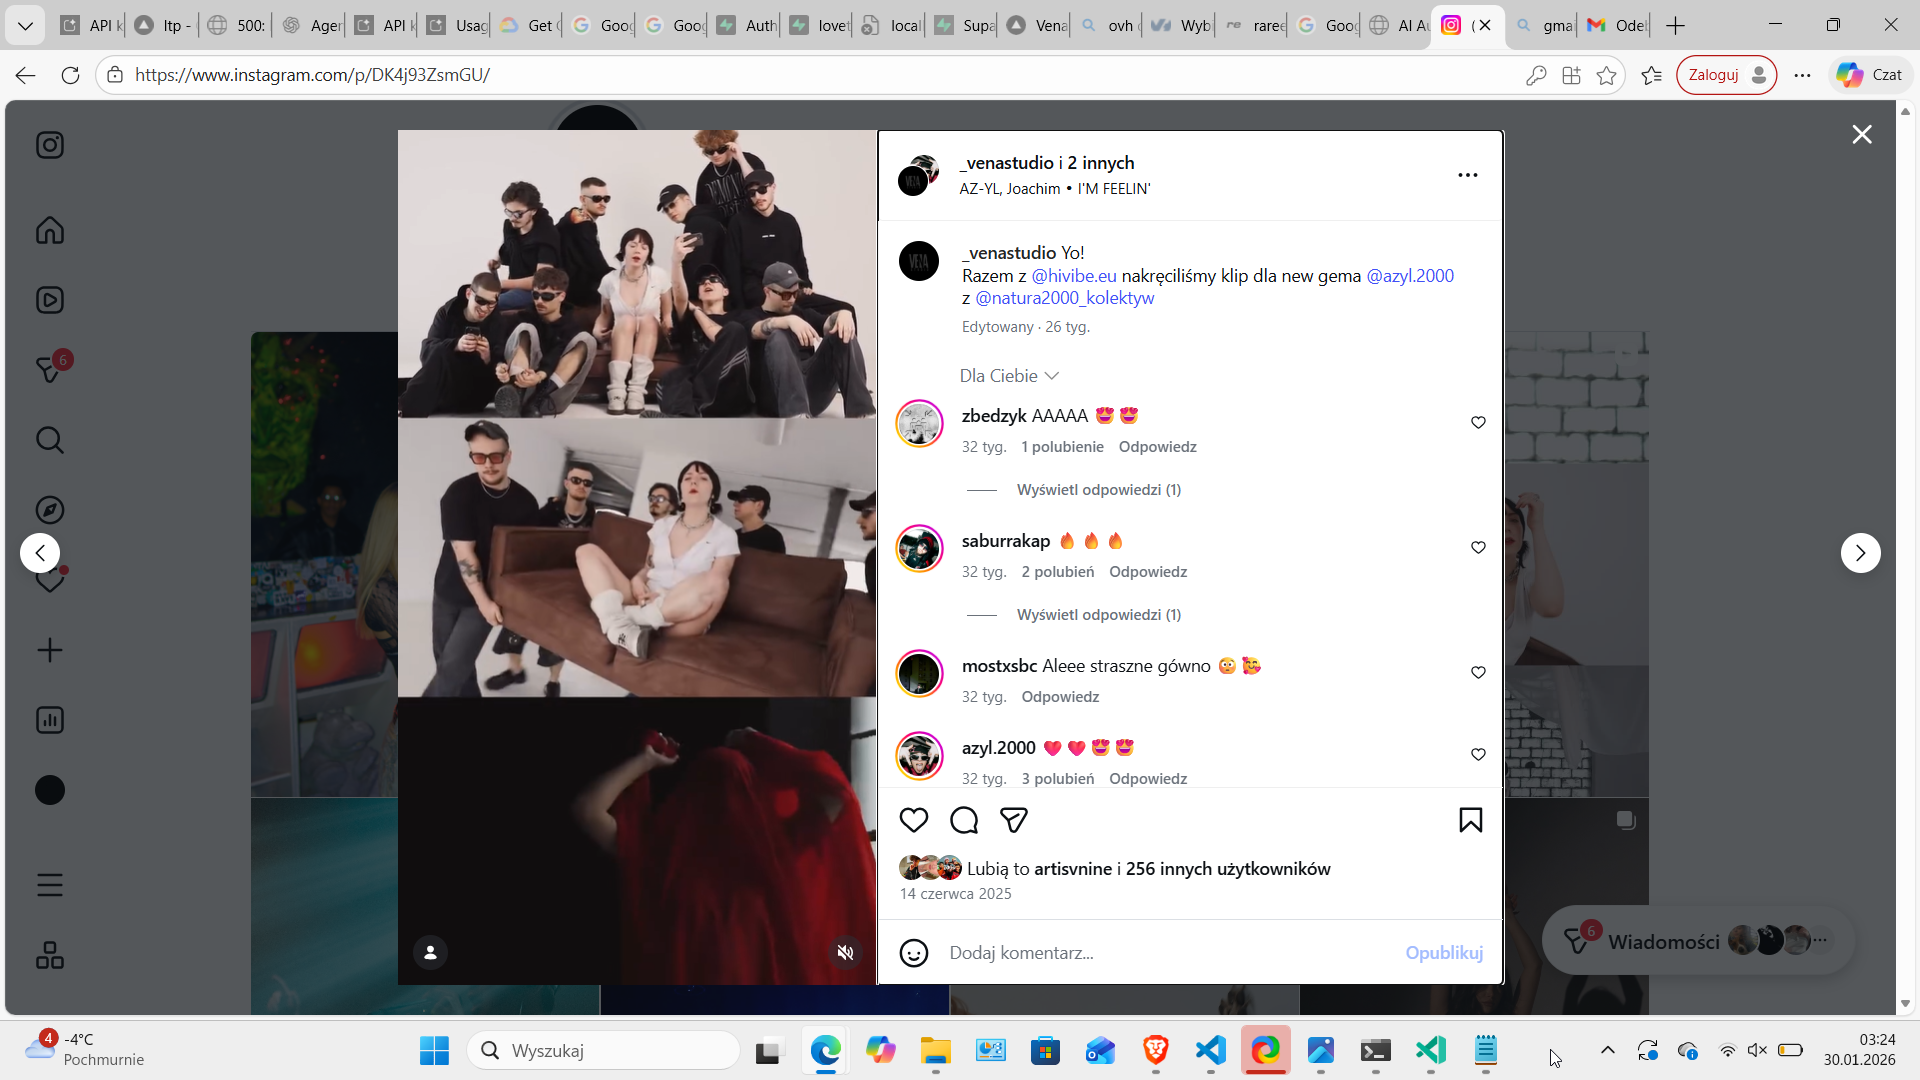Unmute the video sound
This screenshot has height=1080, width=1920.
click(845, 953)
